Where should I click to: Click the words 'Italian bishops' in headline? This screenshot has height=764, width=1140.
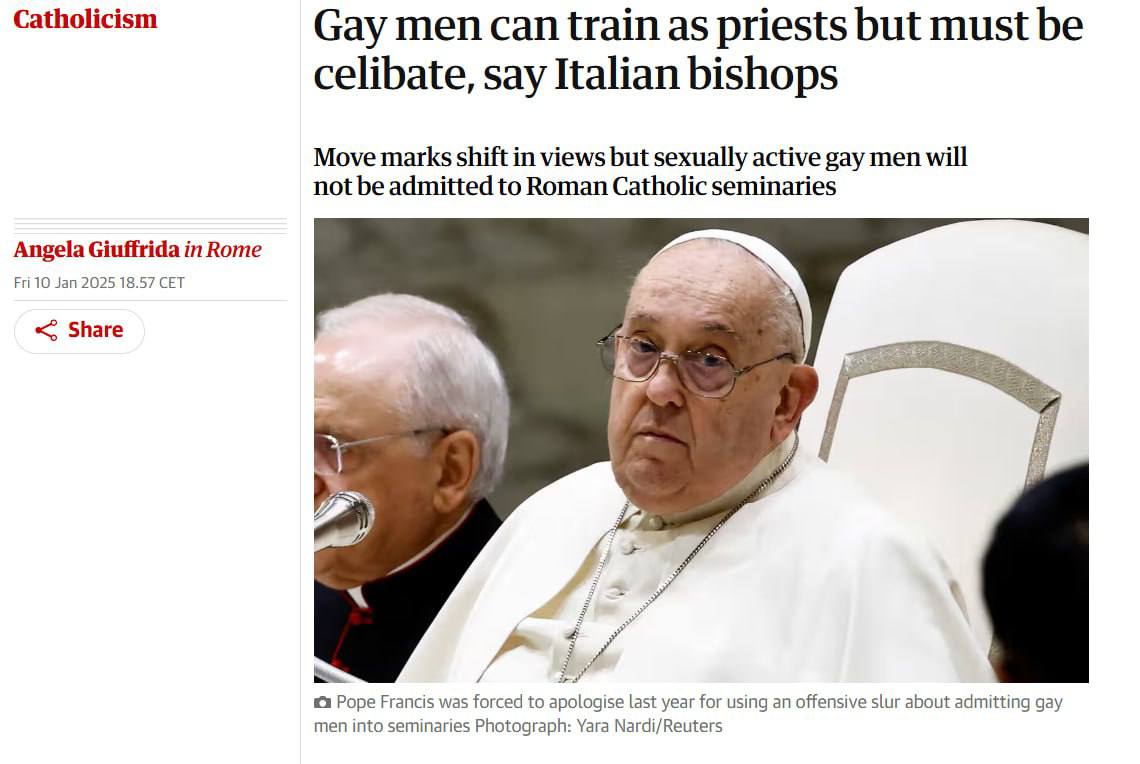click(696, 74)
